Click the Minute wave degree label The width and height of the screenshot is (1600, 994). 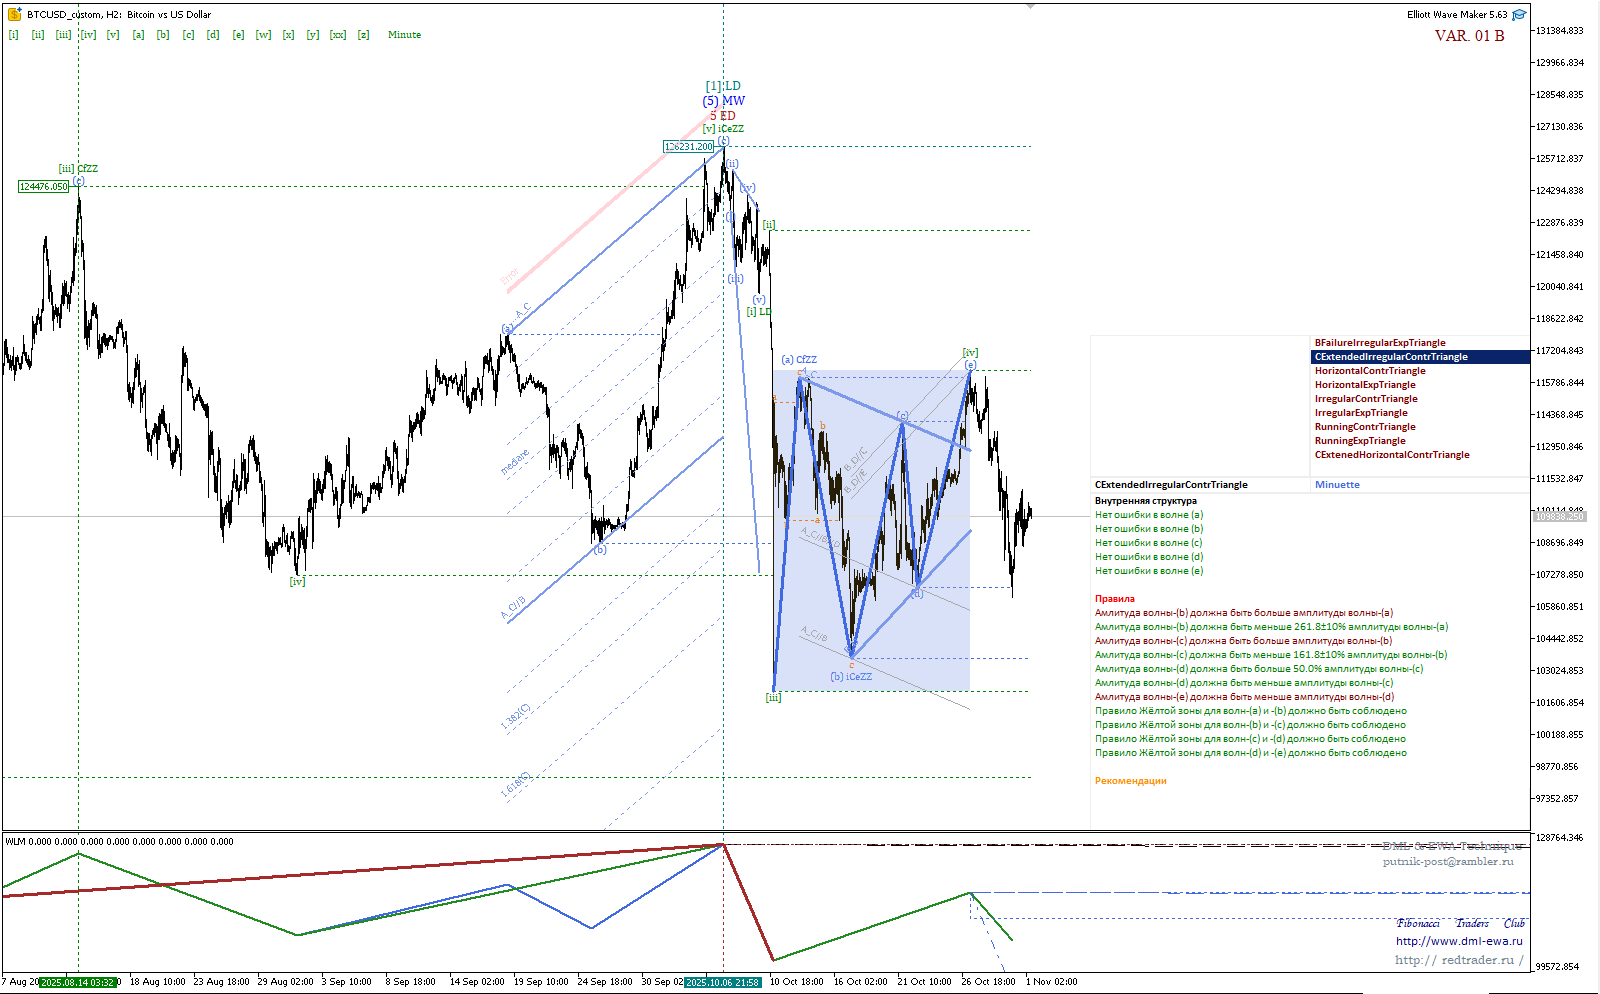click(x=404, y=35)
